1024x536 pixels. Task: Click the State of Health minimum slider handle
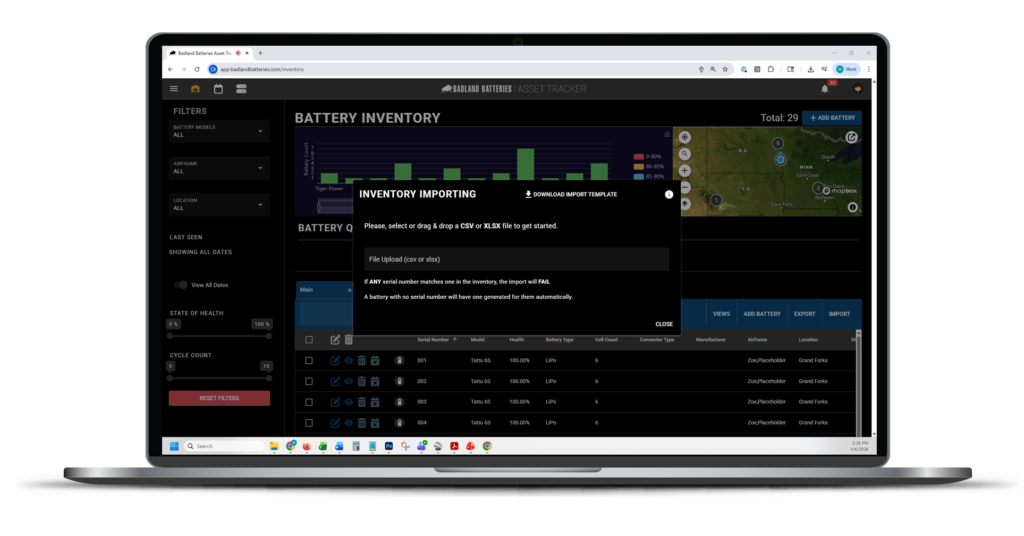pyautogui.click(x=170, y=336)
